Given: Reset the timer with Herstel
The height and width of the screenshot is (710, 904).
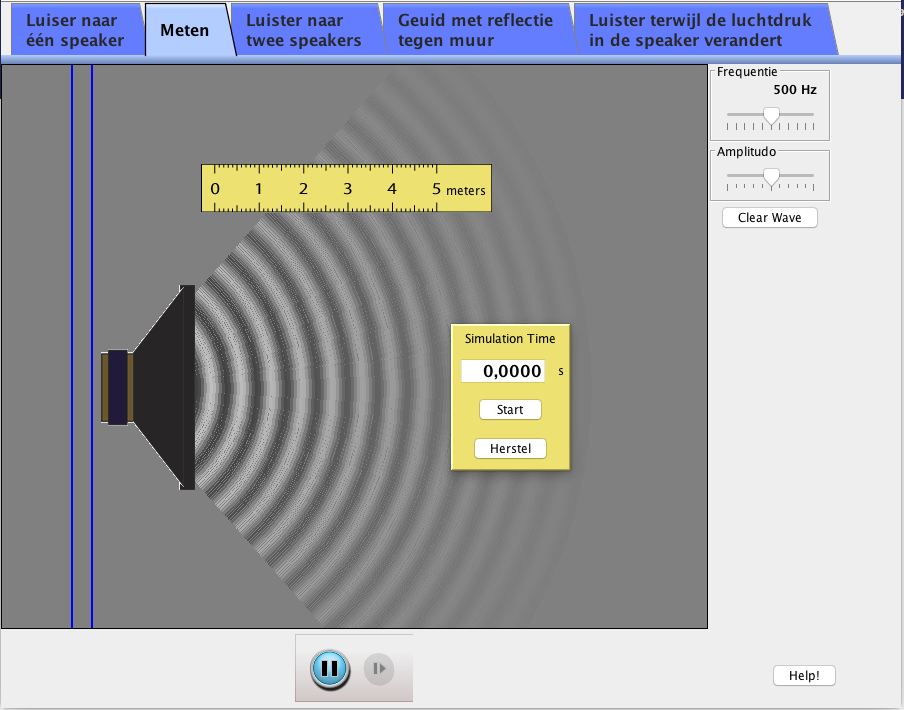Looking at the screenshot, I should tap(510, 449).
